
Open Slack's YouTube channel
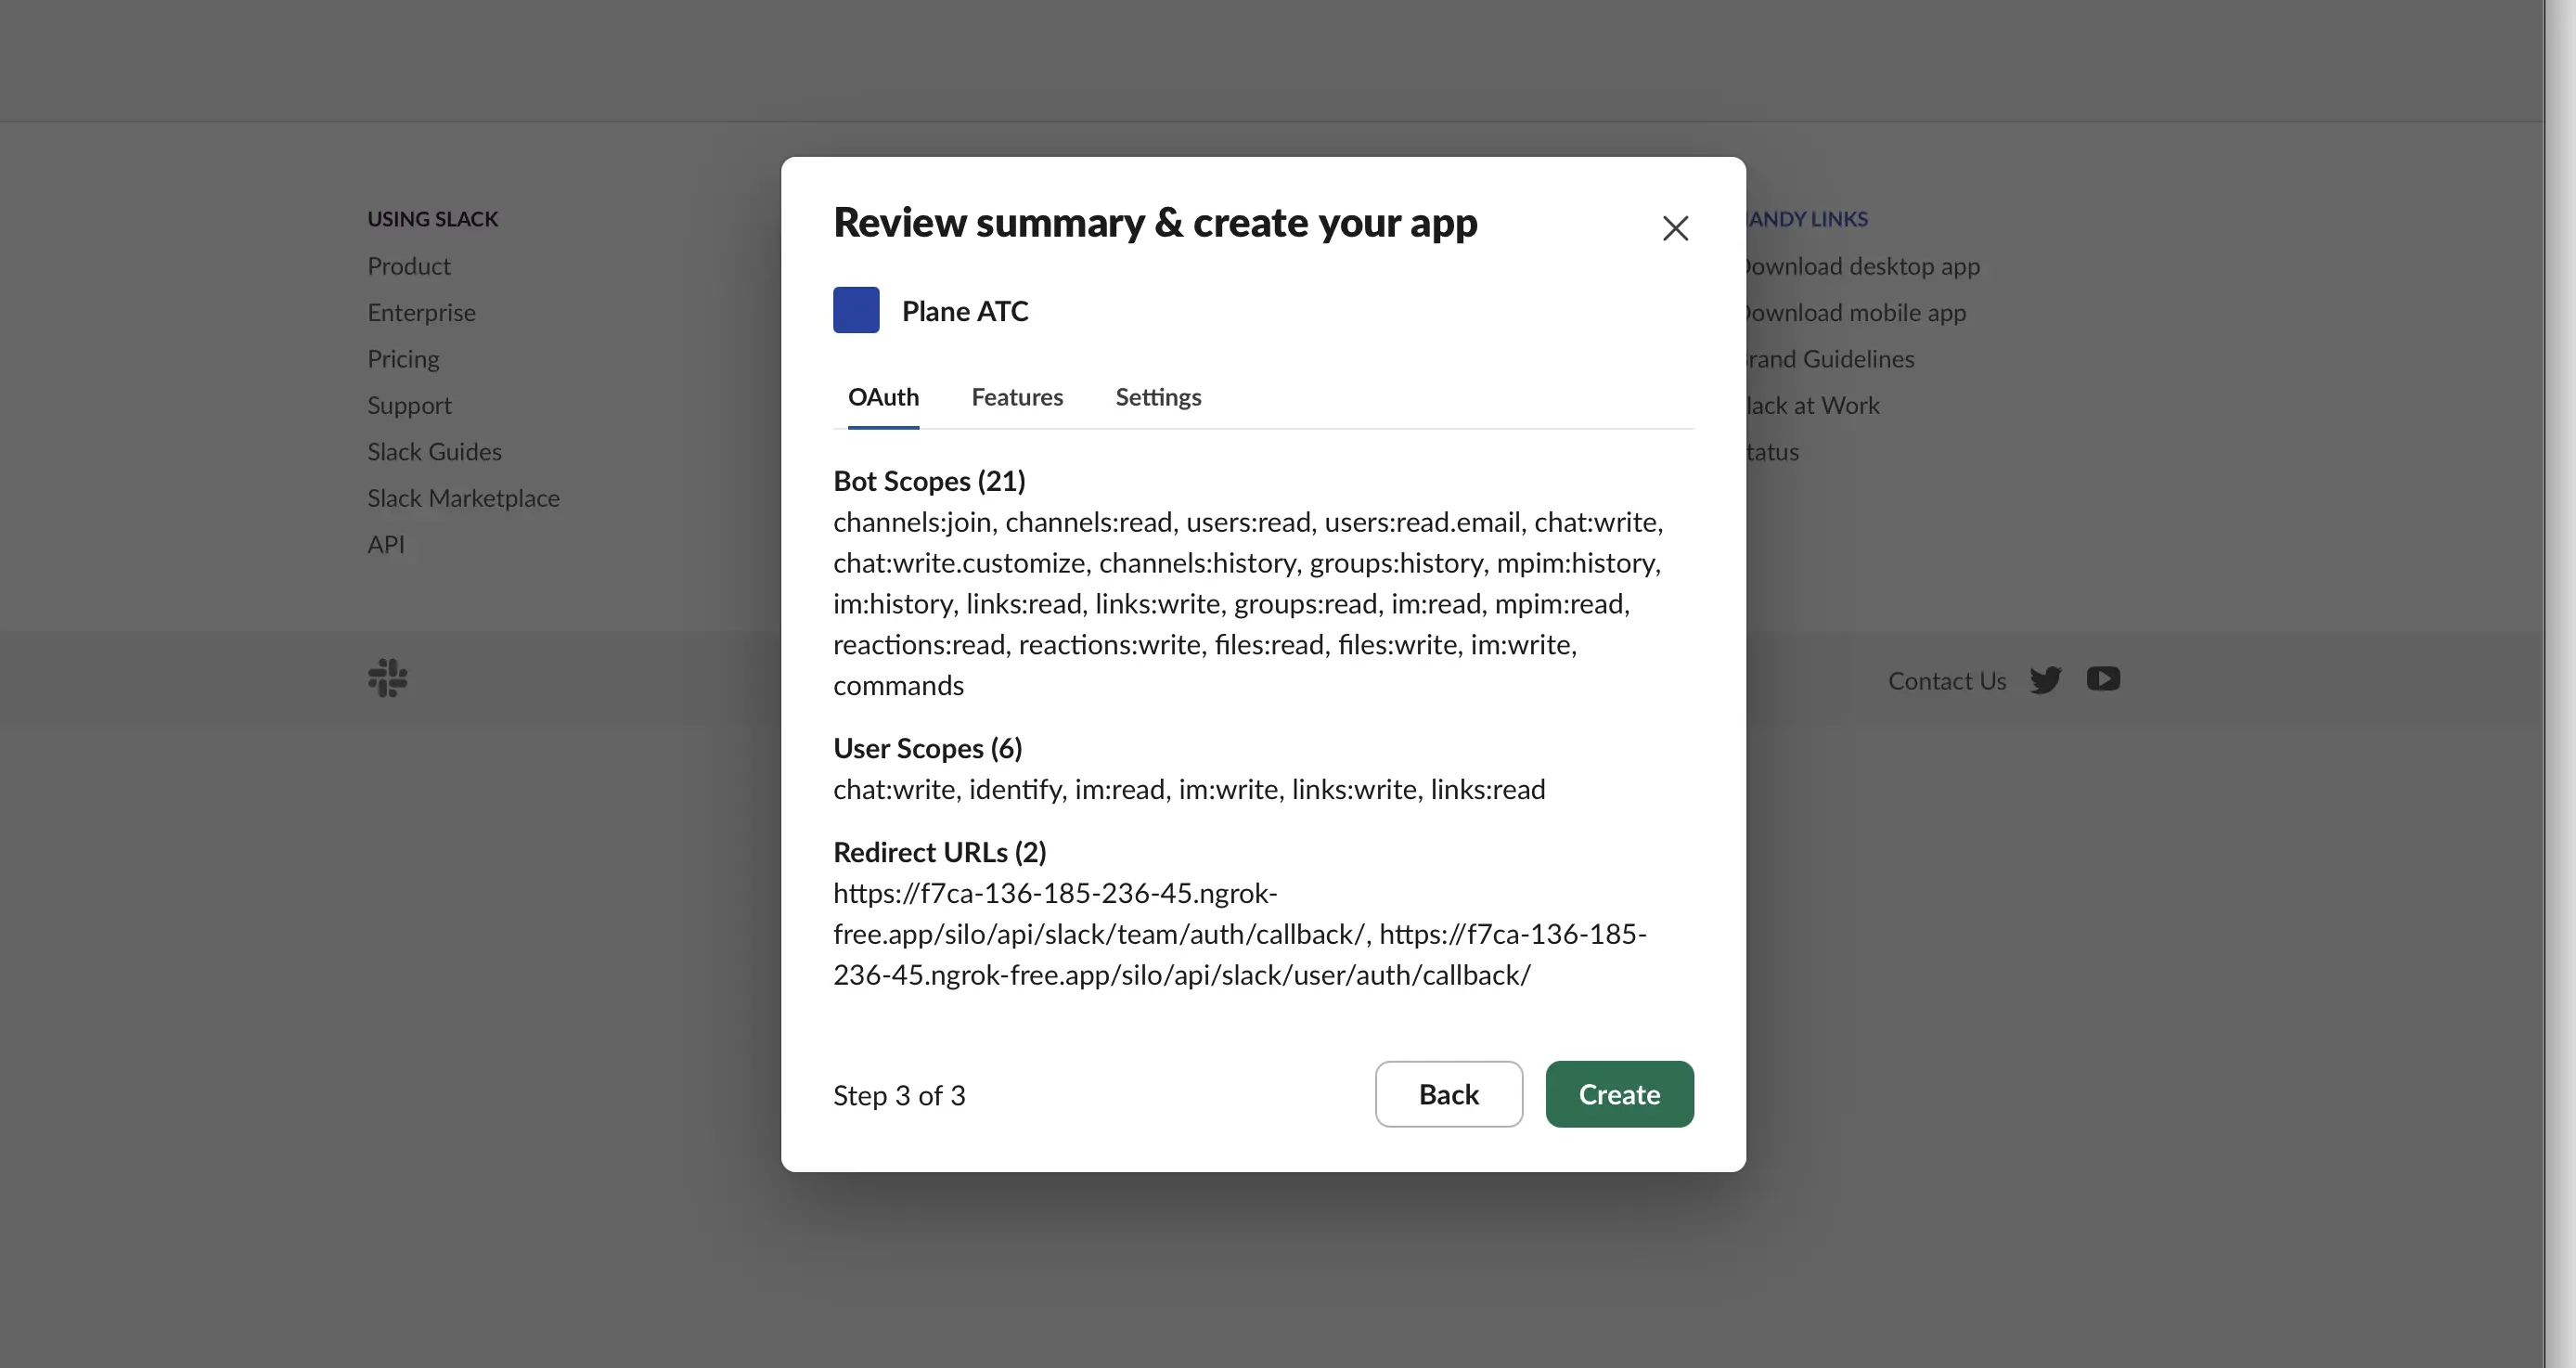[x=2104, y=679]
